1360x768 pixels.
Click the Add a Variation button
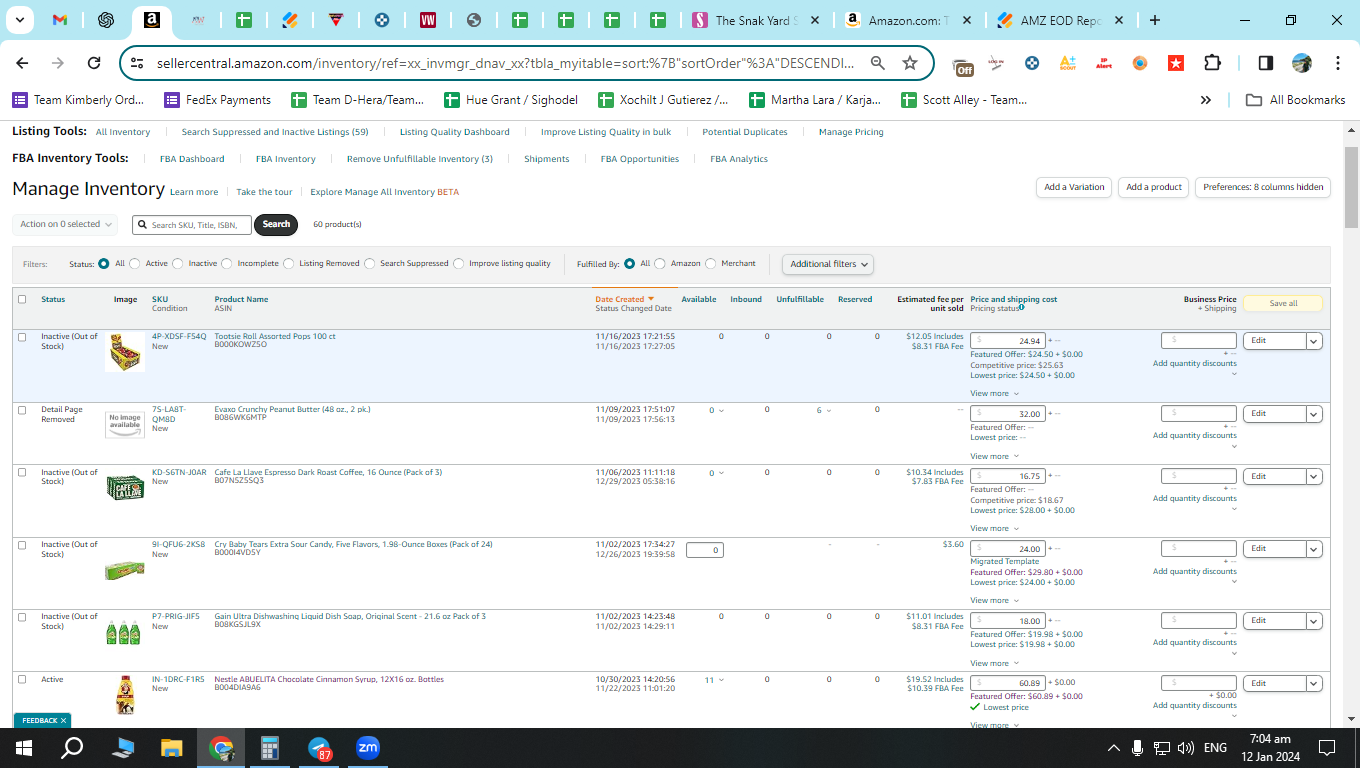tap(1074, 187)
